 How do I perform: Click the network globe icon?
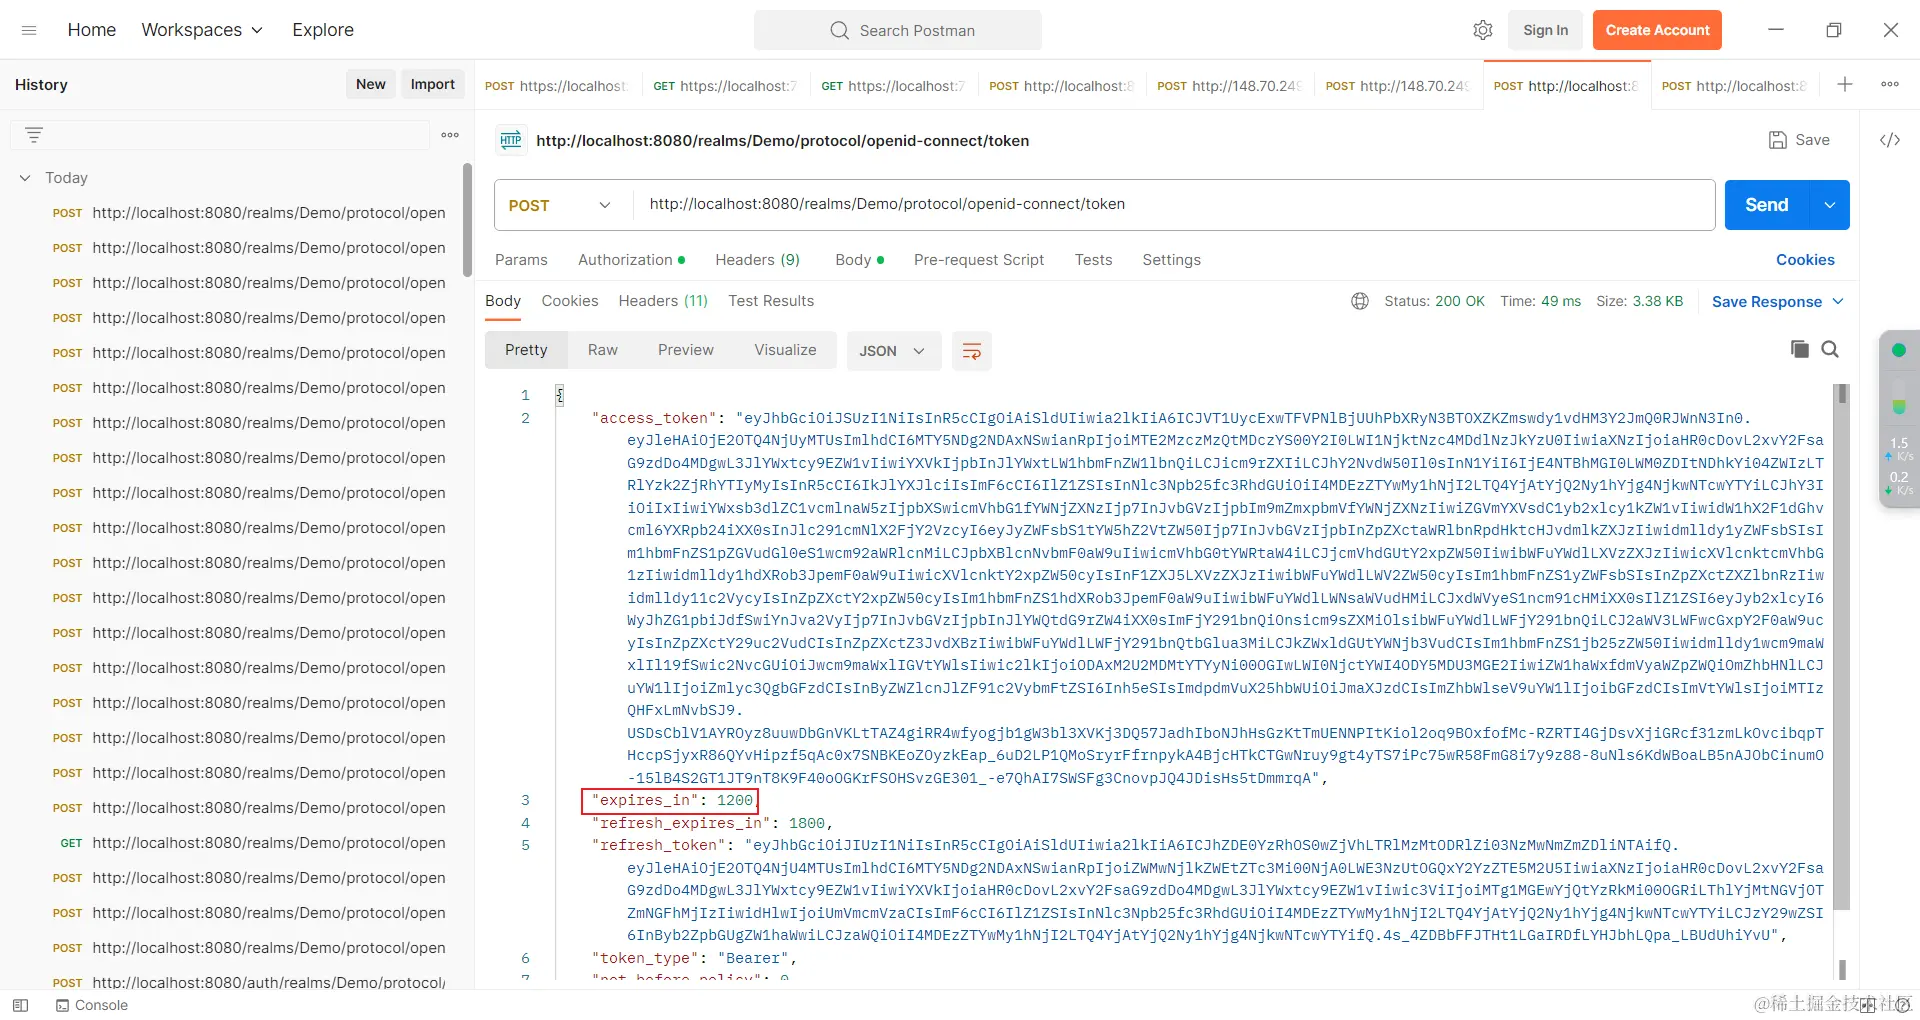coord(1360,301)
